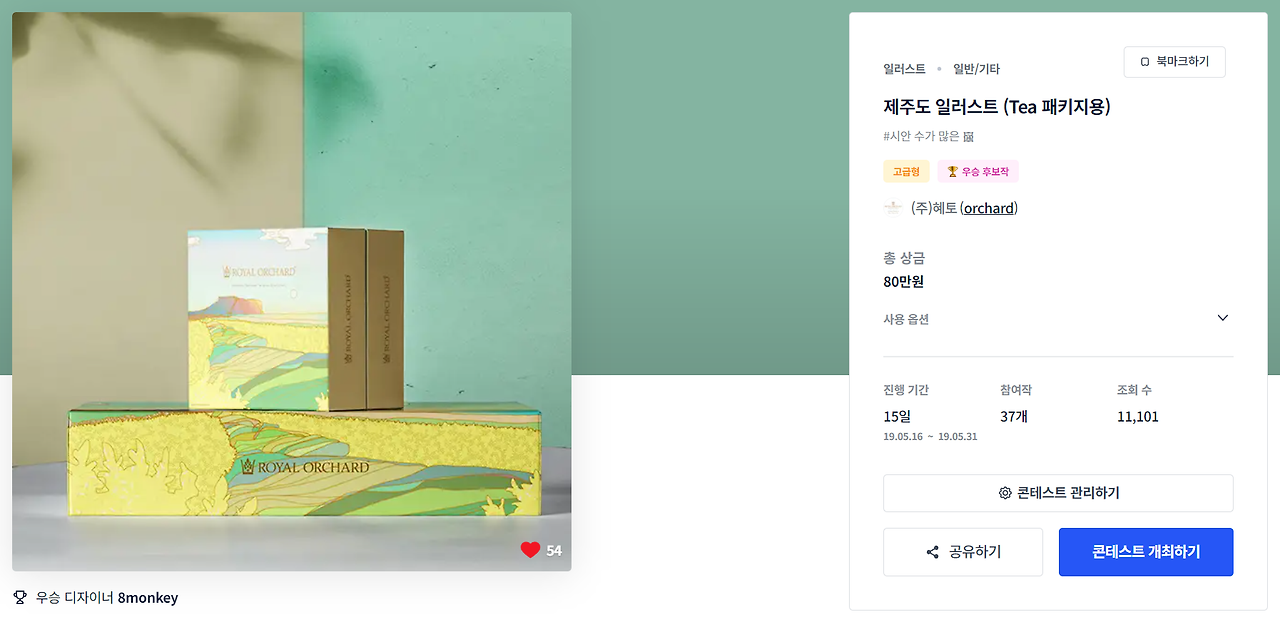1280x617 pixels.
Task: Click the like count 54
Action: [554, 550]
